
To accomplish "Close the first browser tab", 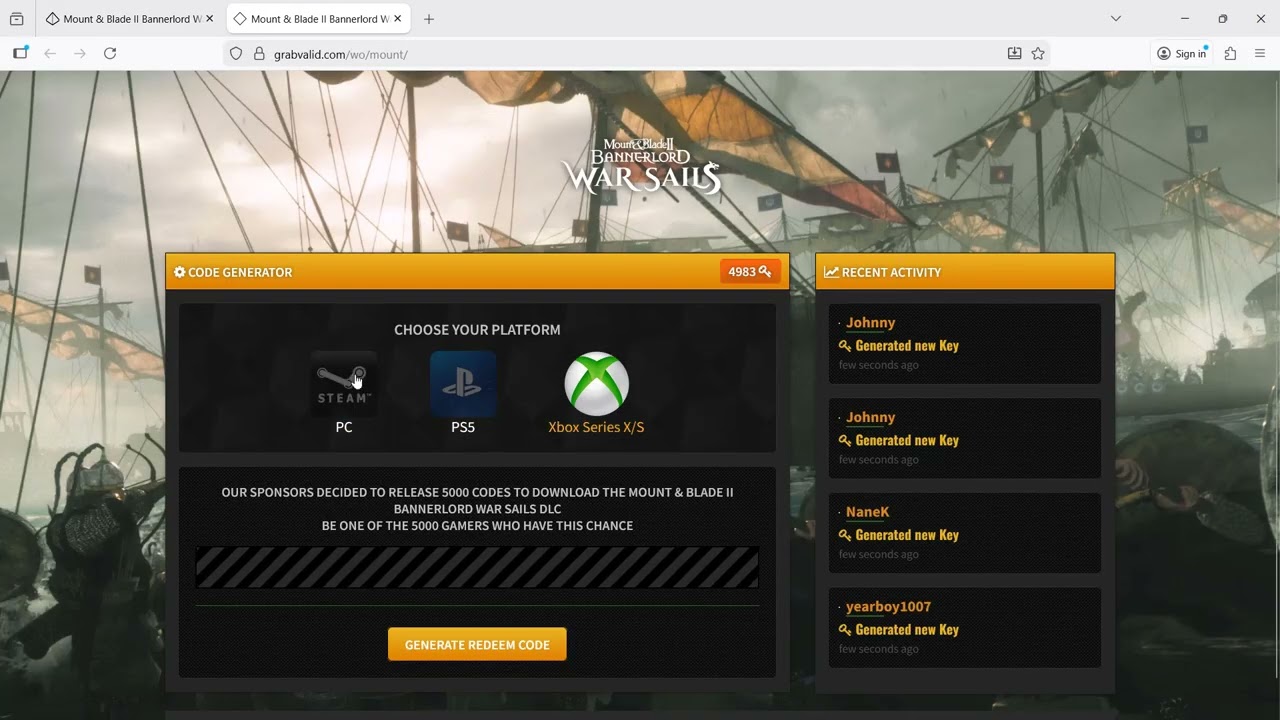I will pos(209,19).
